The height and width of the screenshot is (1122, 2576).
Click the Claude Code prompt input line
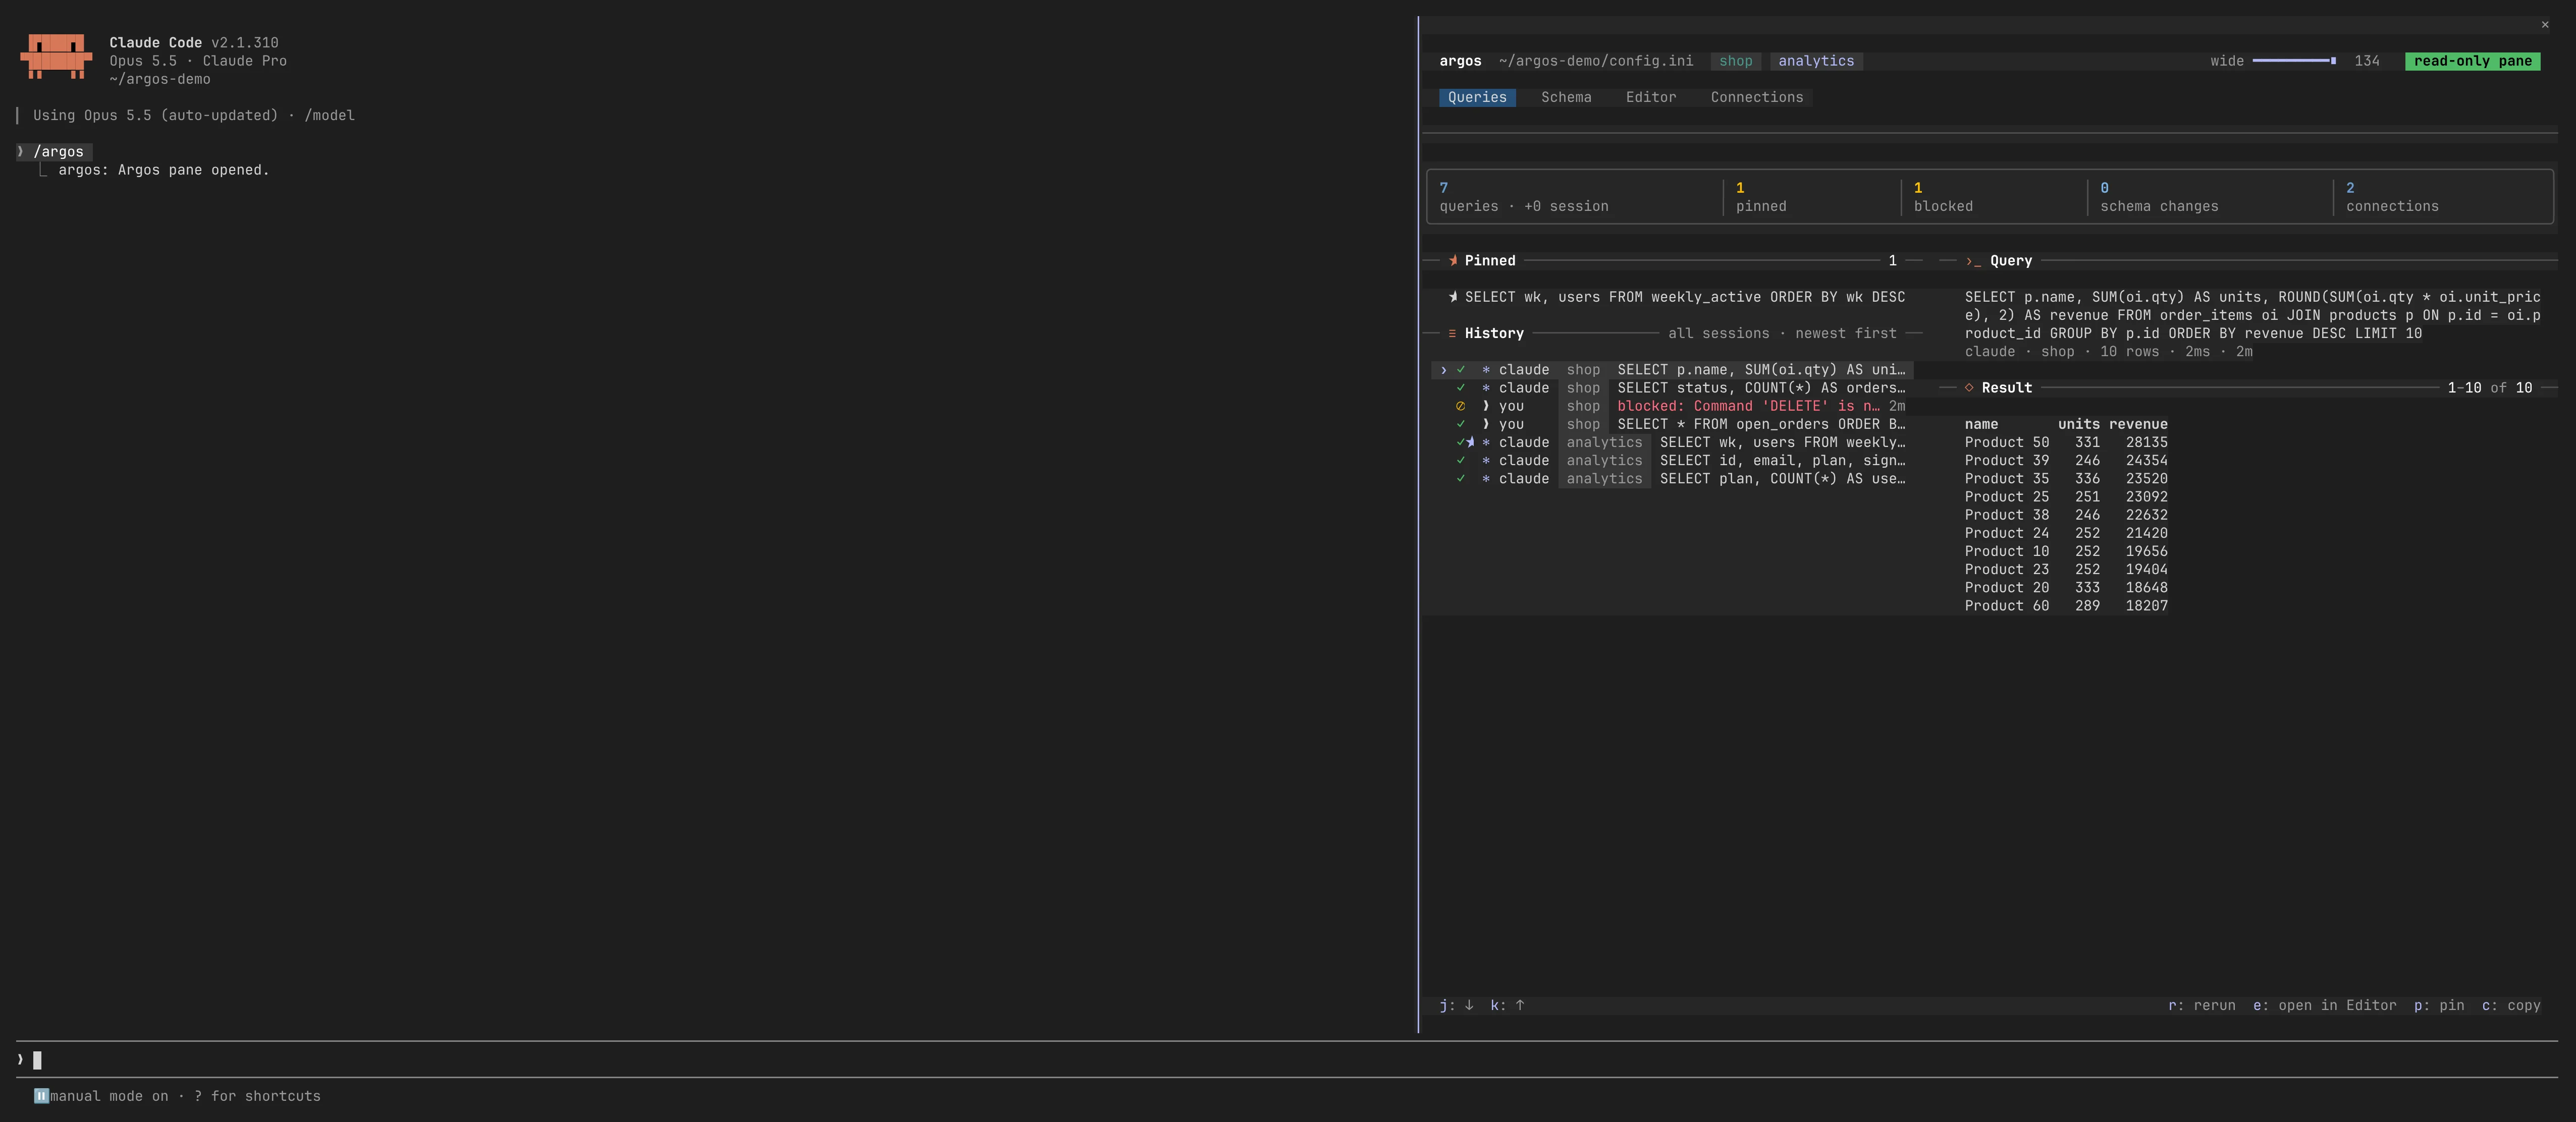click(1286, 1060)
